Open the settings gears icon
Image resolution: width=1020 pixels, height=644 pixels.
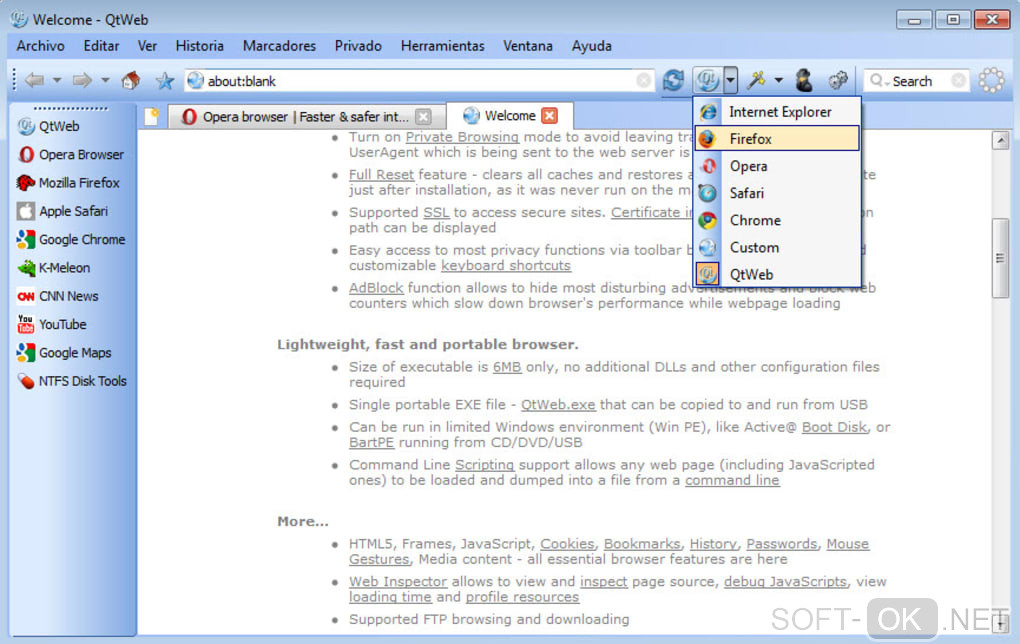tap(838, 81)
